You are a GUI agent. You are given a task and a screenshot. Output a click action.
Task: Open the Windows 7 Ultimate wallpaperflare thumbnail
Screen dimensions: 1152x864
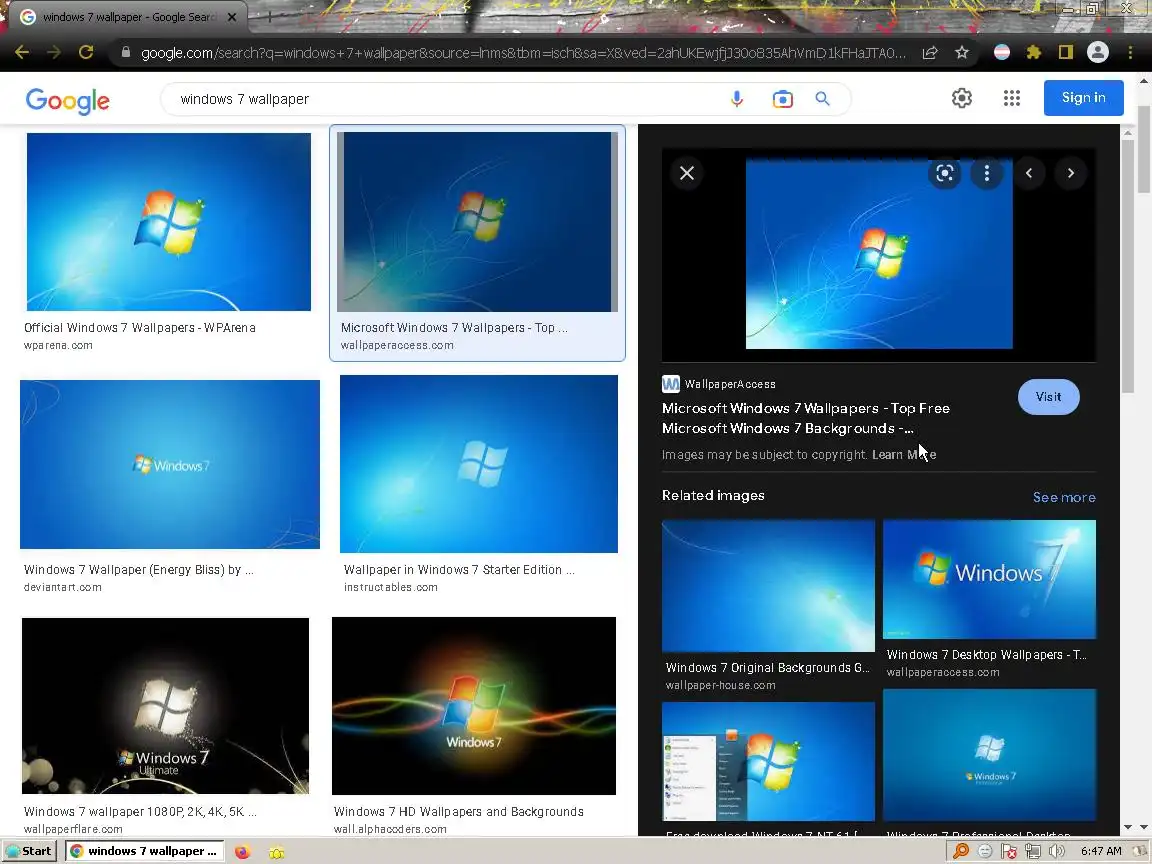165,706
